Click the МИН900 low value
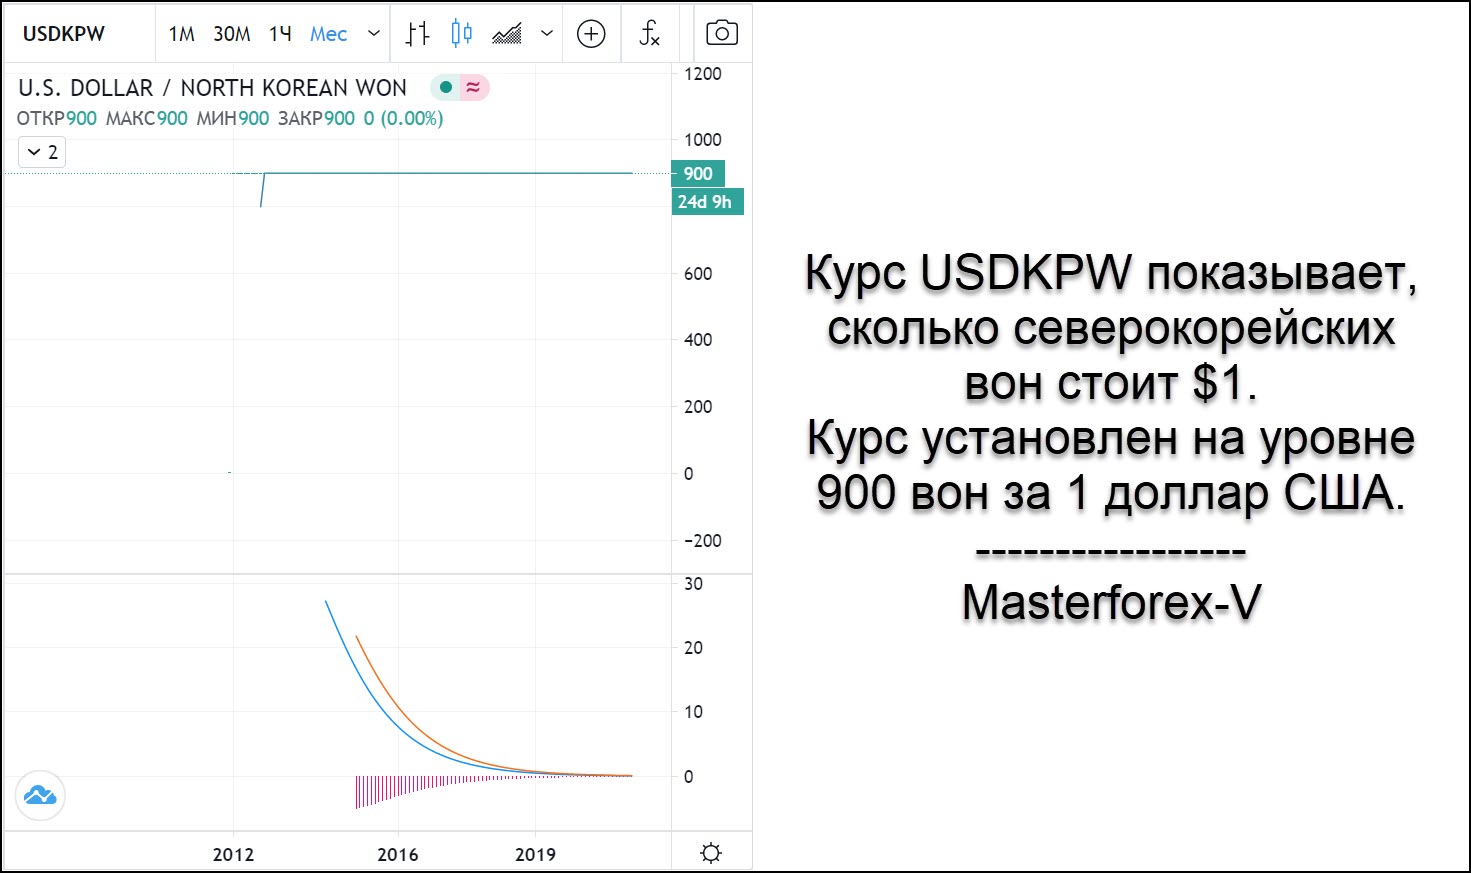Image resolution: width=1471 pixels, height=873 pixels. point(233,118)
